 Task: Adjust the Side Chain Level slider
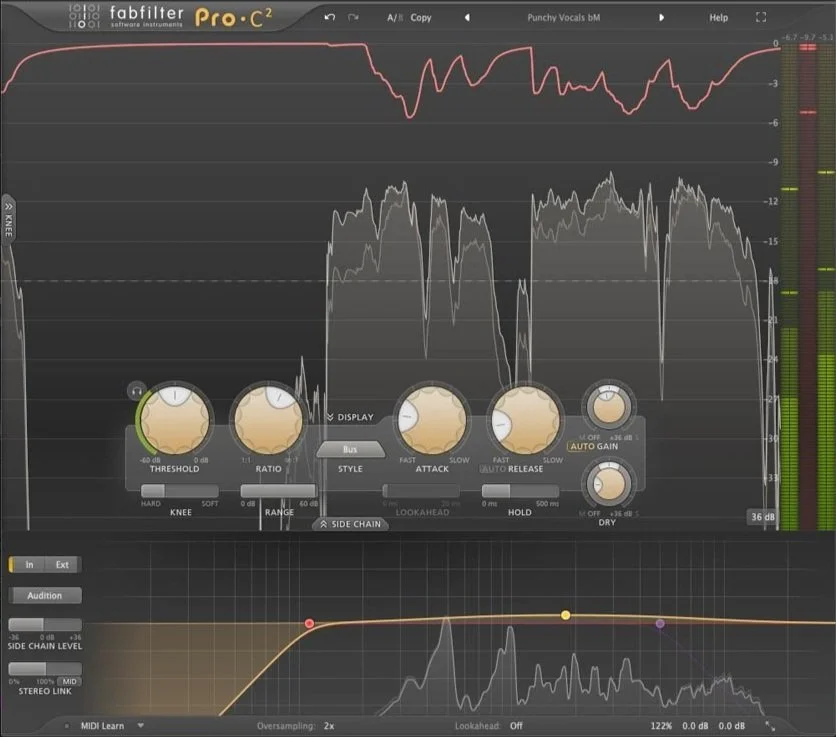coord(45,624)
